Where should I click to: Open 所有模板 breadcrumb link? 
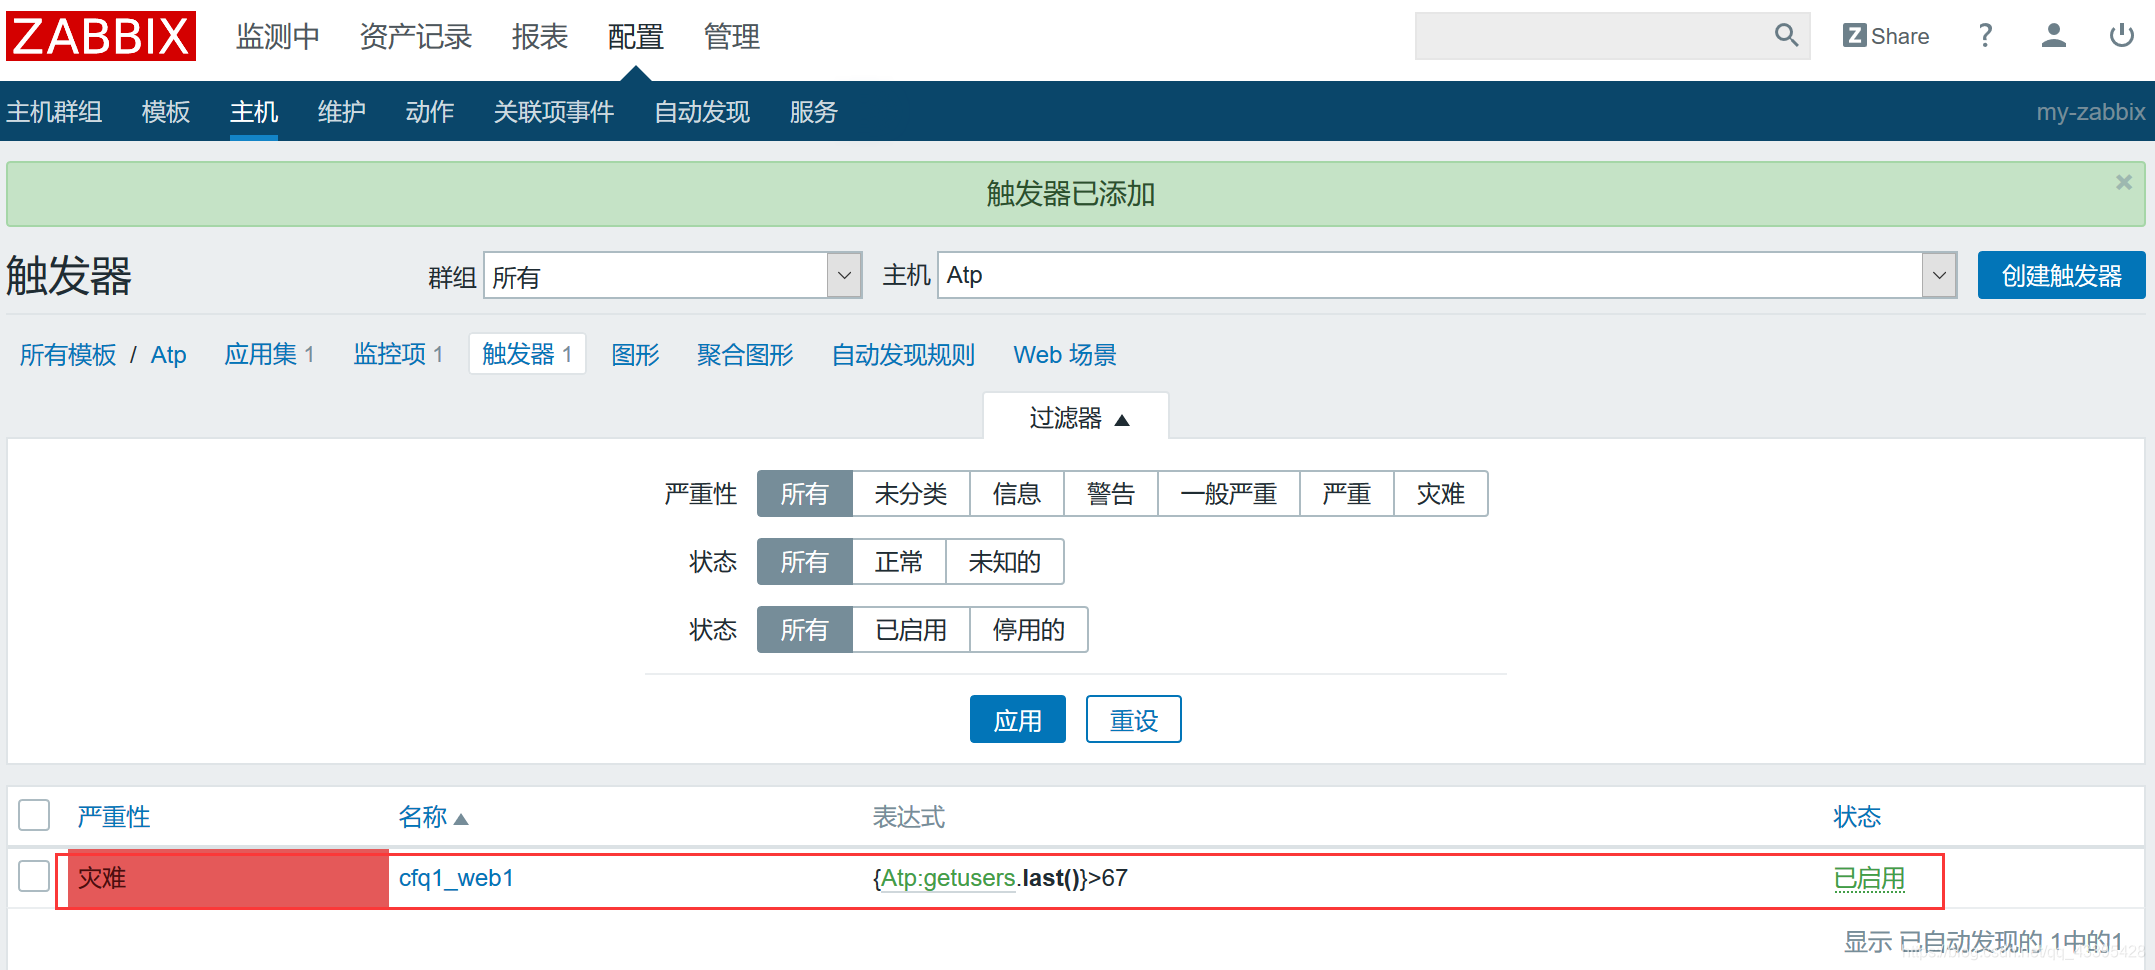pyautogui.click(x=68, y=355)
